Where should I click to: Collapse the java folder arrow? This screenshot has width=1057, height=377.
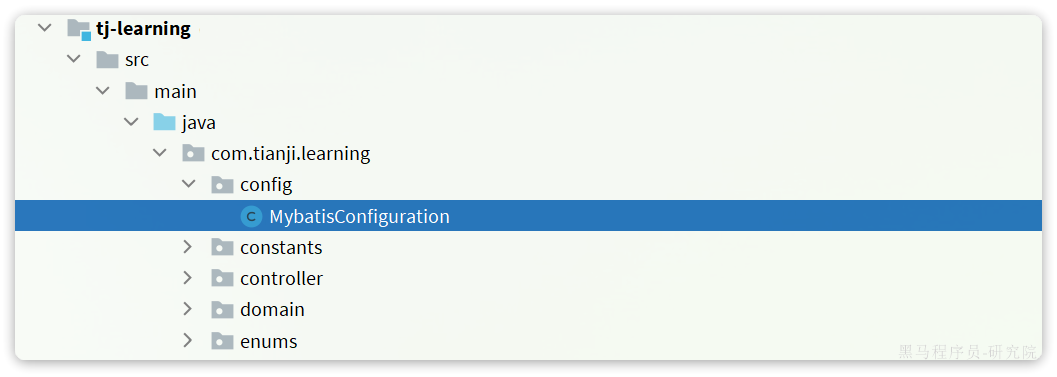131,122
